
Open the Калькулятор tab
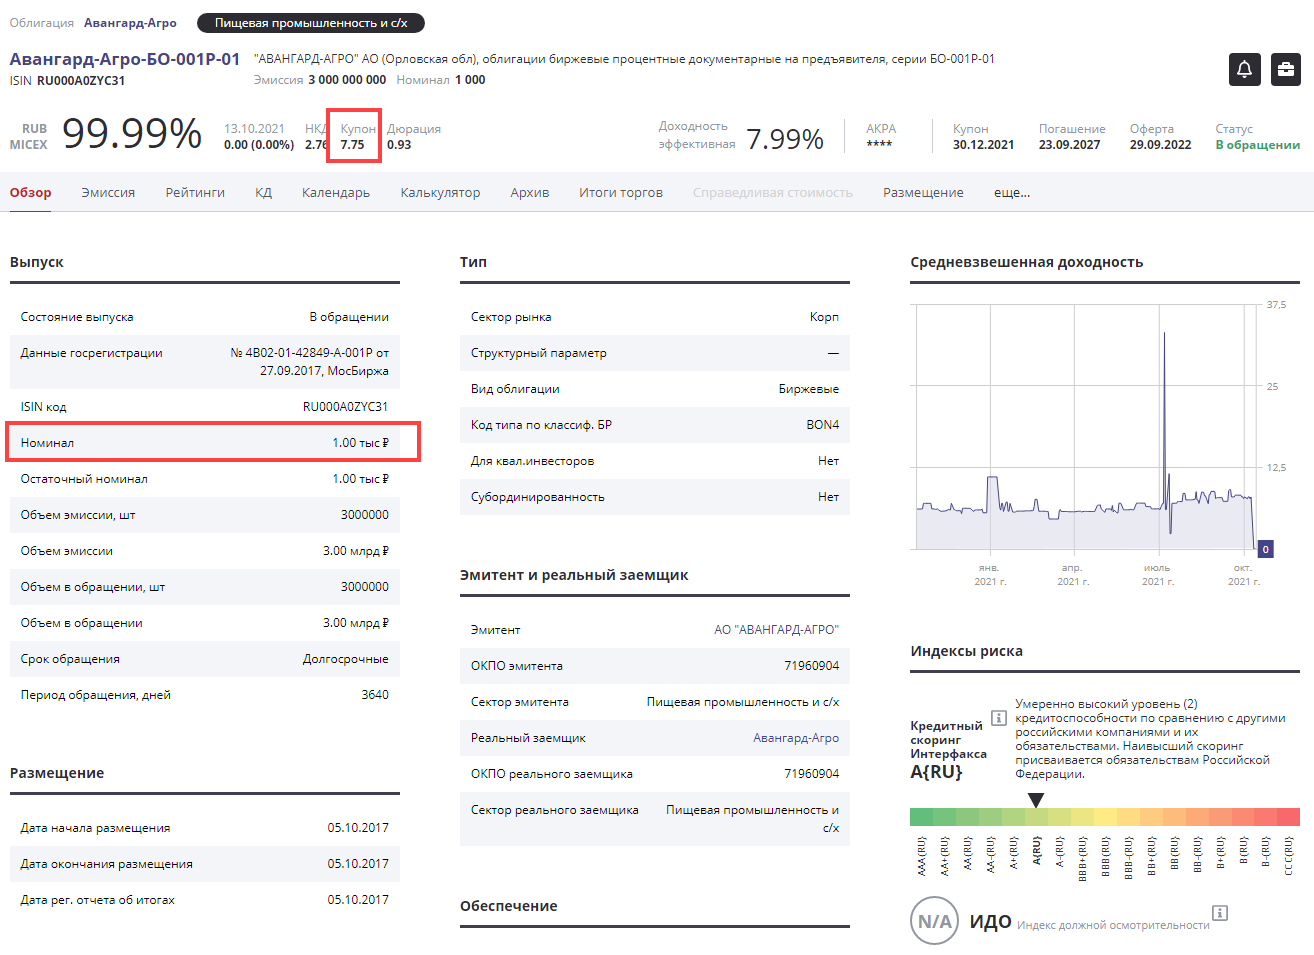(440, 193)
